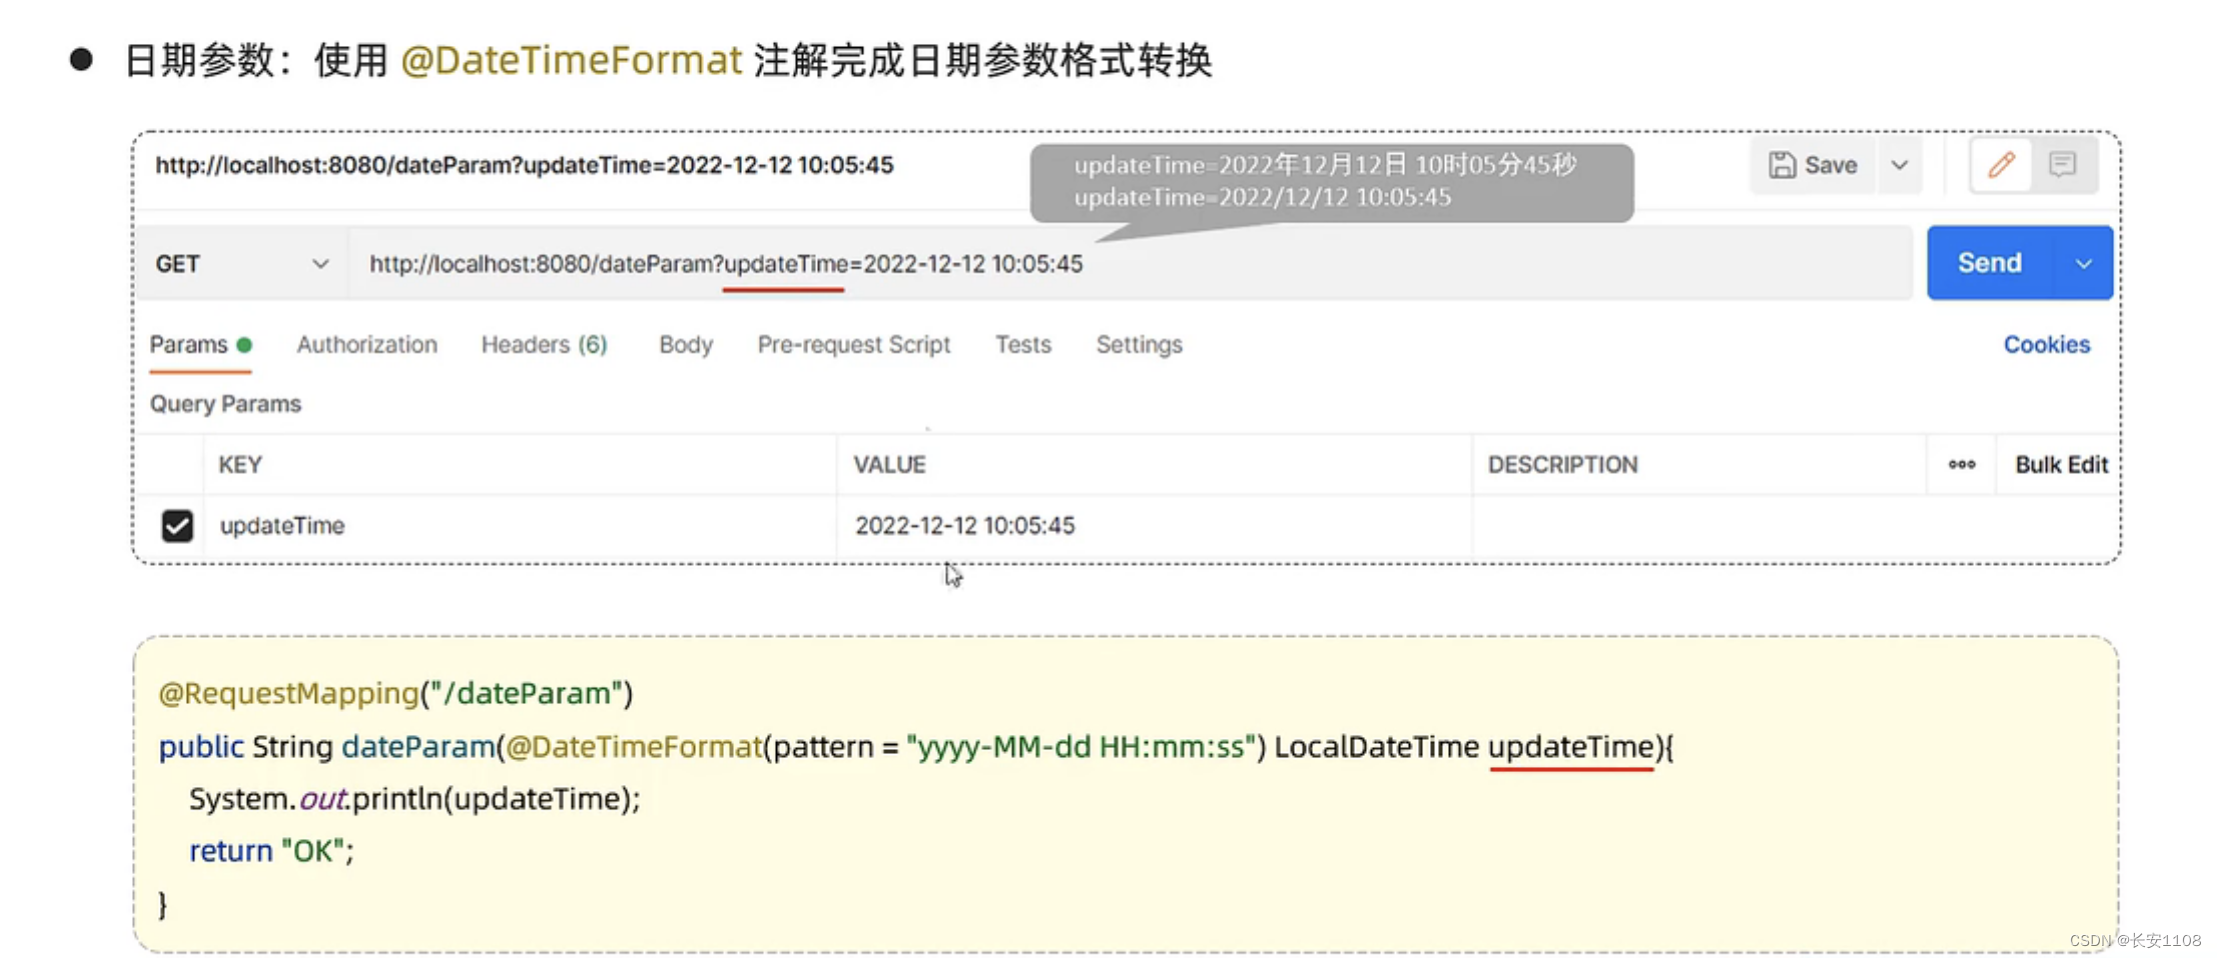Click the 2022-12-12 10:05:45 value cell
This screenshot has height=958, width=2217.
tap(1154, 526)
